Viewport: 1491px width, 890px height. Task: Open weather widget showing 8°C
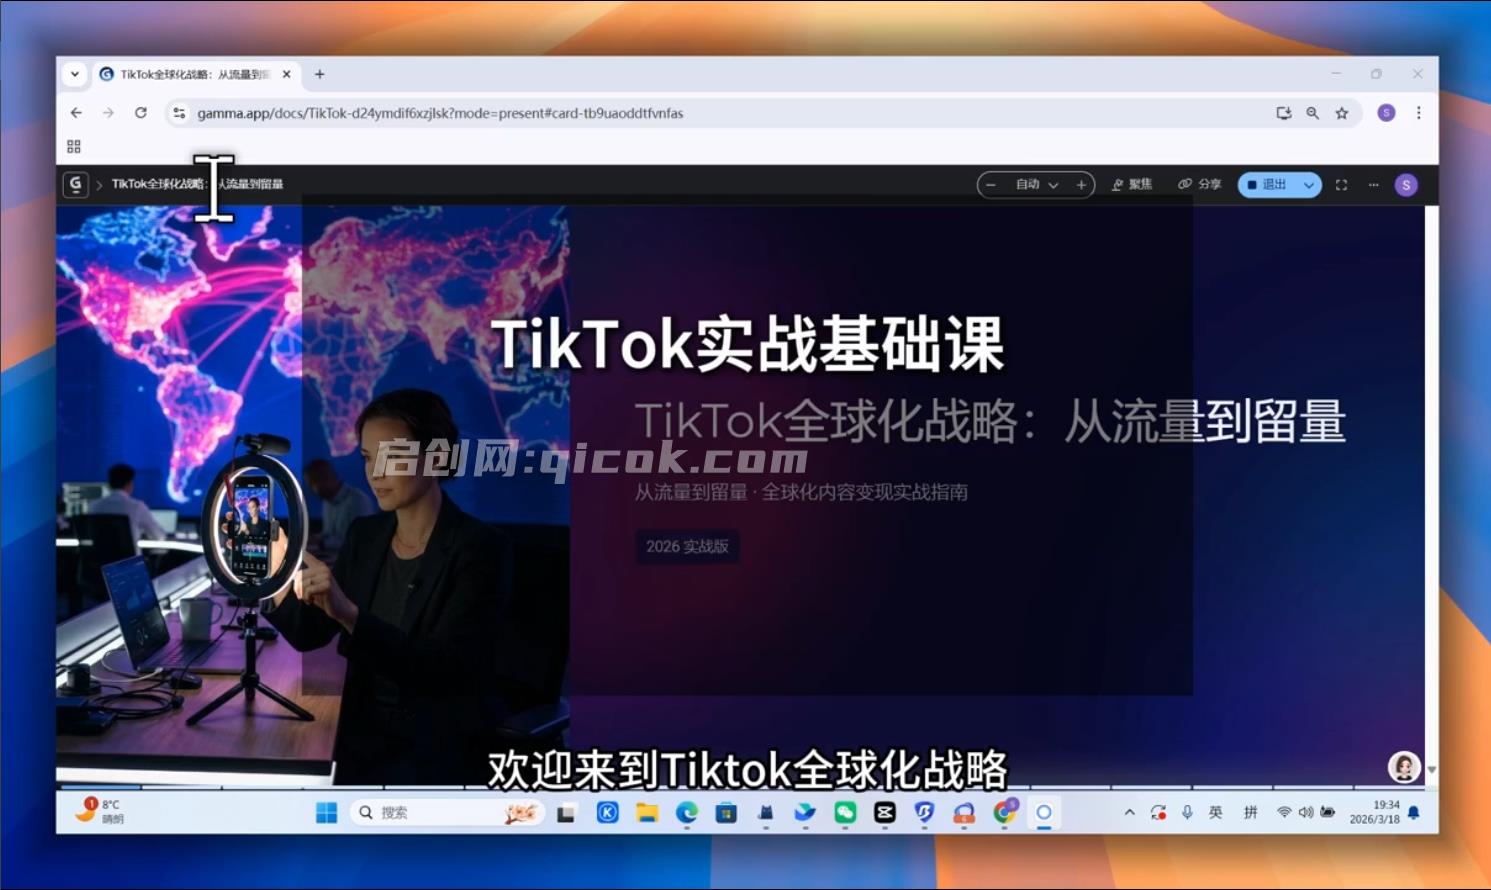pyautogui.click(x=100, y=811)
